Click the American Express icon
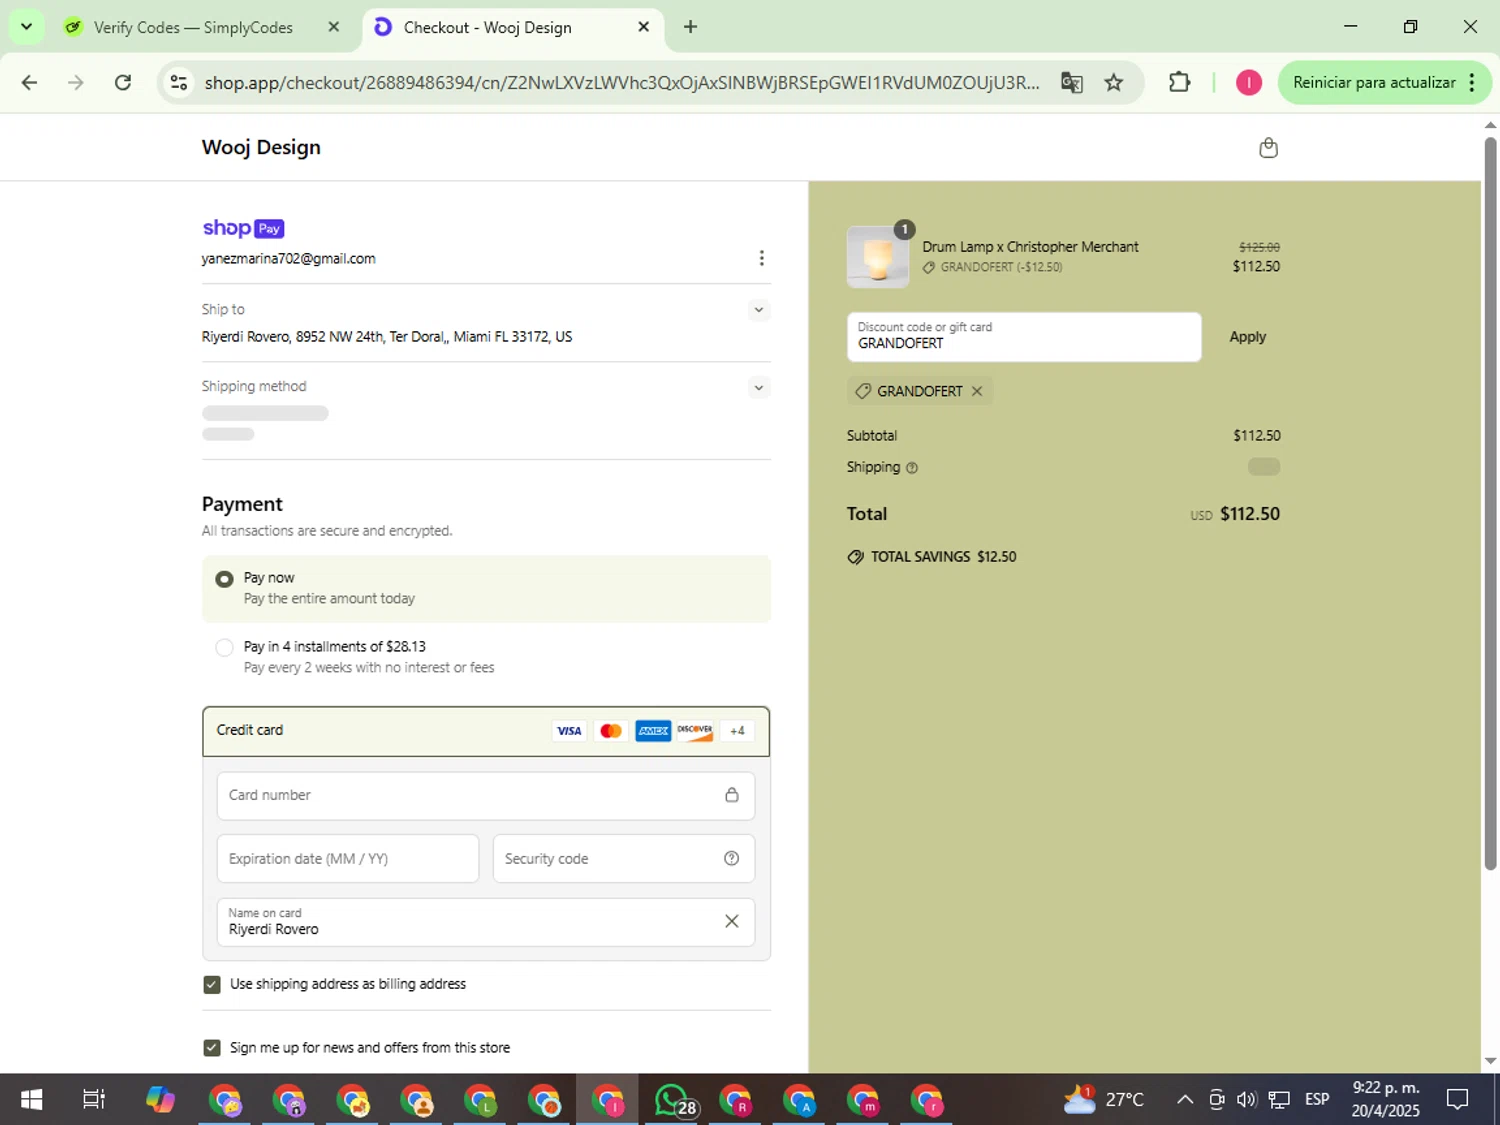The width and height of the screenshot is (1500, 1125). 653,731
